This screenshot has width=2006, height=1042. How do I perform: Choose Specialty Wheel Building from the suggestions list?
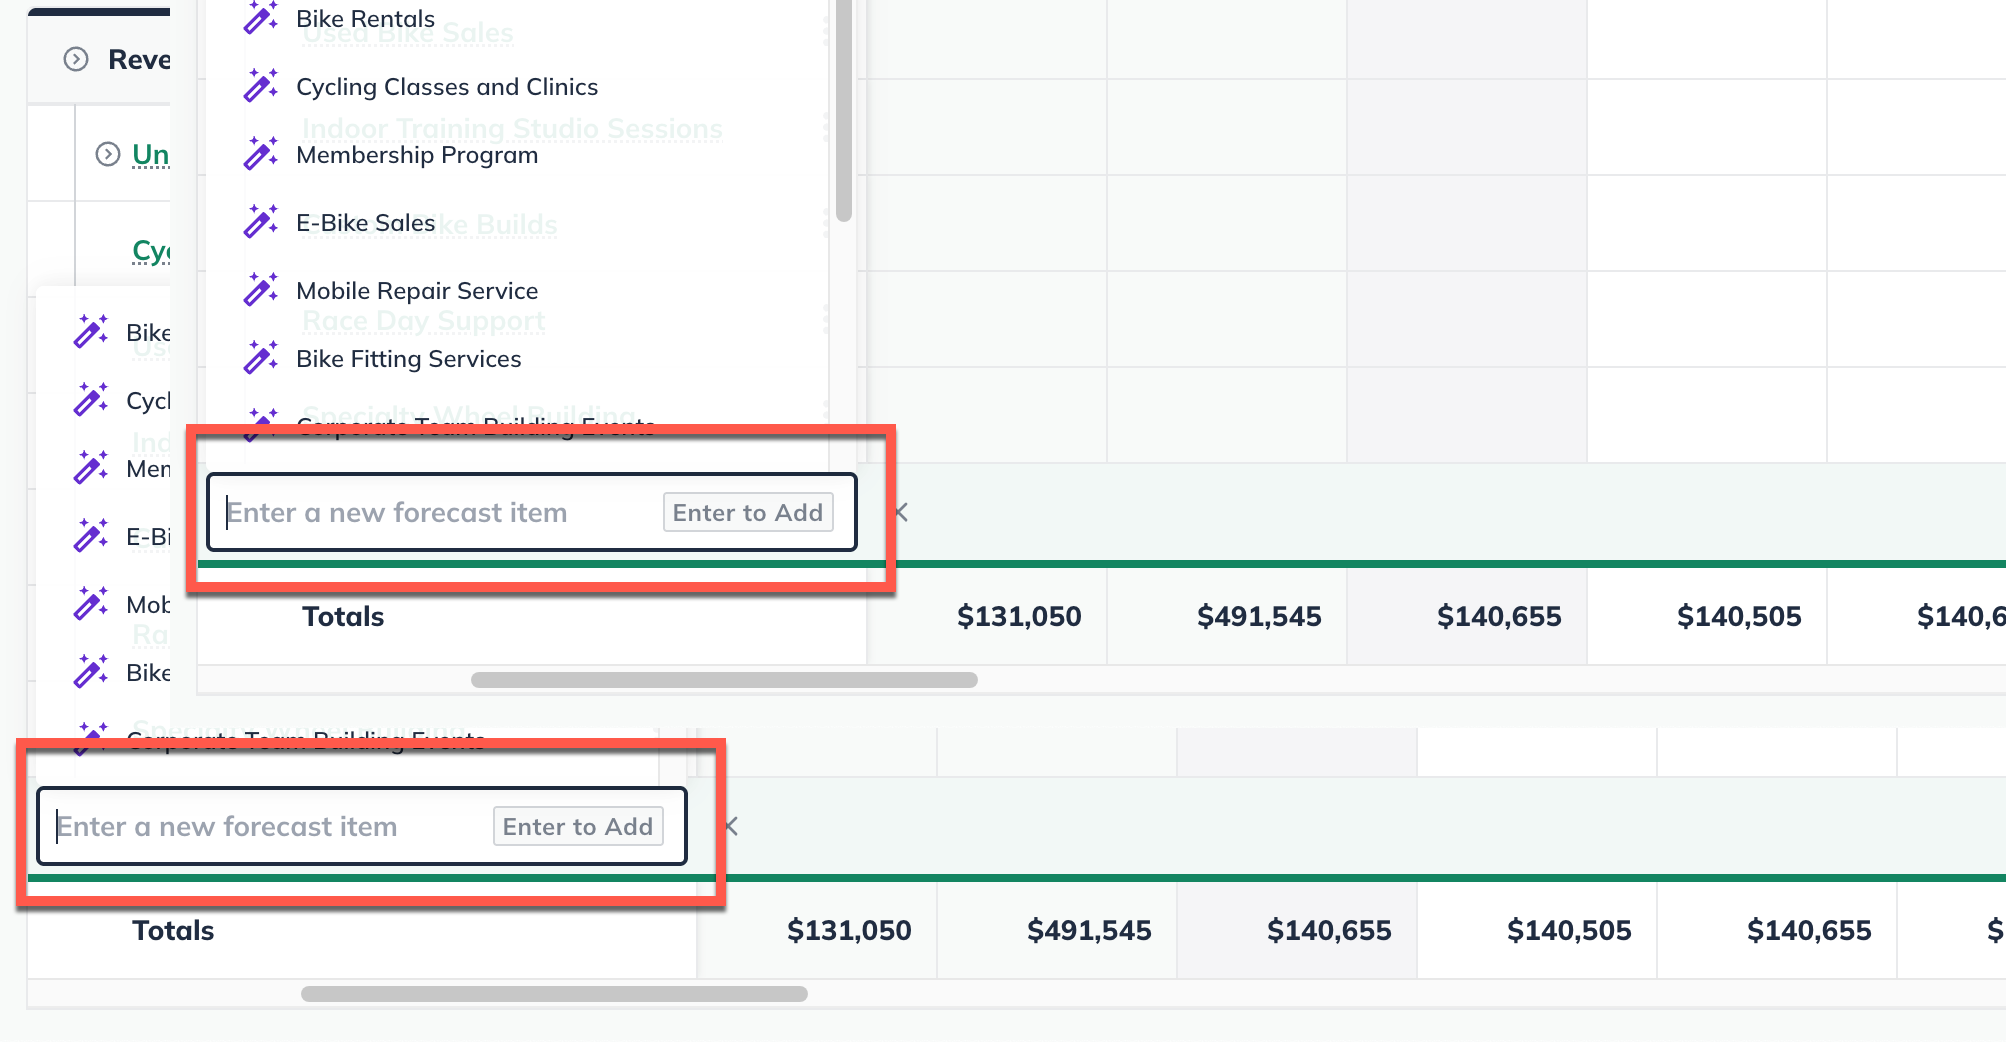[470, 416]
